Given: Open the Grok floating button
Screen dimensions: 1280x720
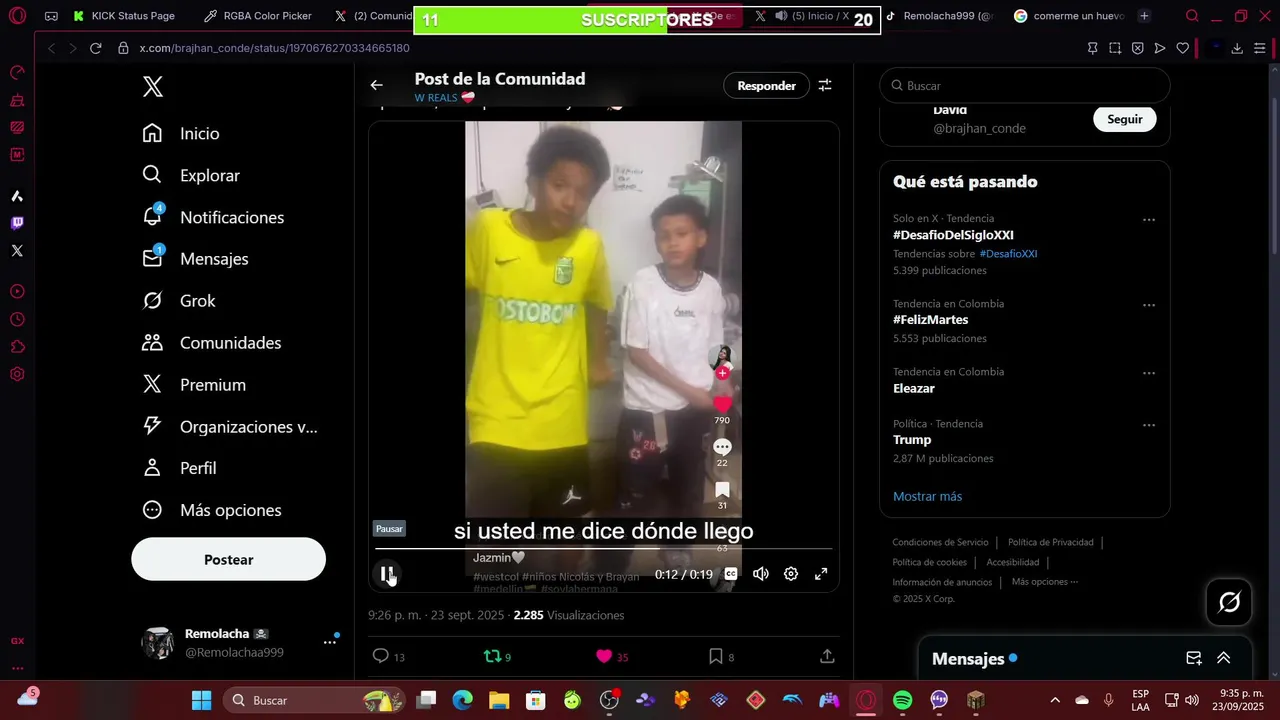Looking at the screenshot, I should point(1229,602).
